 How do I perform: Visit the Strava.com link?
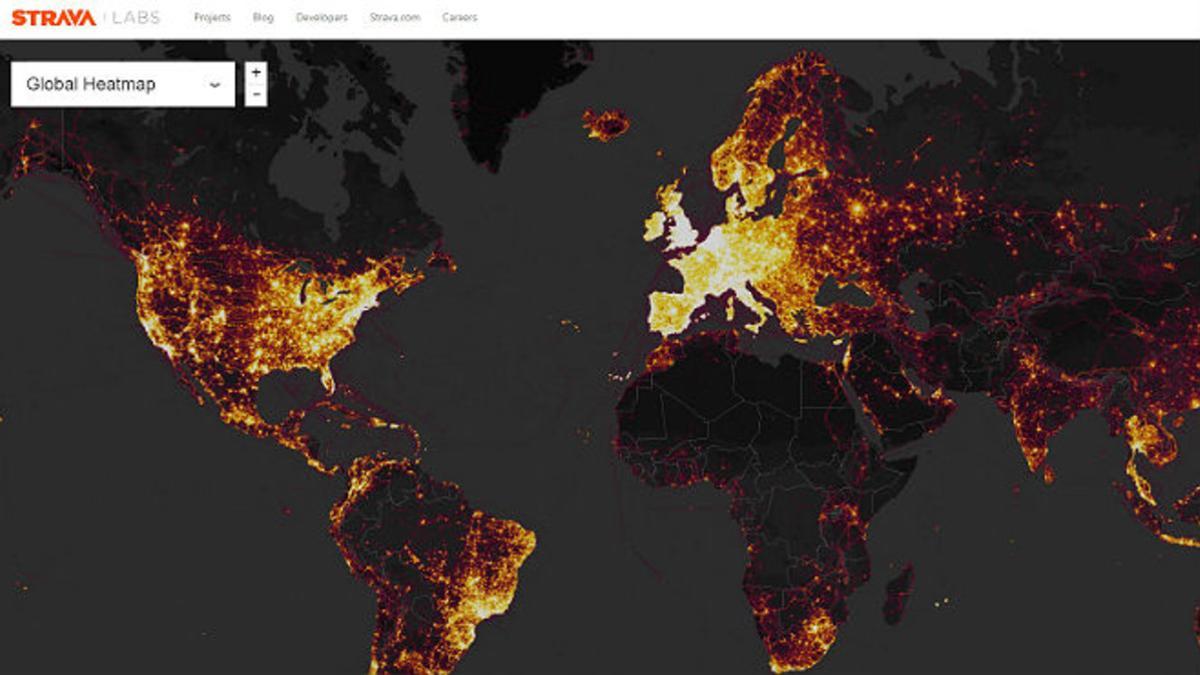[x=395, y=18]
